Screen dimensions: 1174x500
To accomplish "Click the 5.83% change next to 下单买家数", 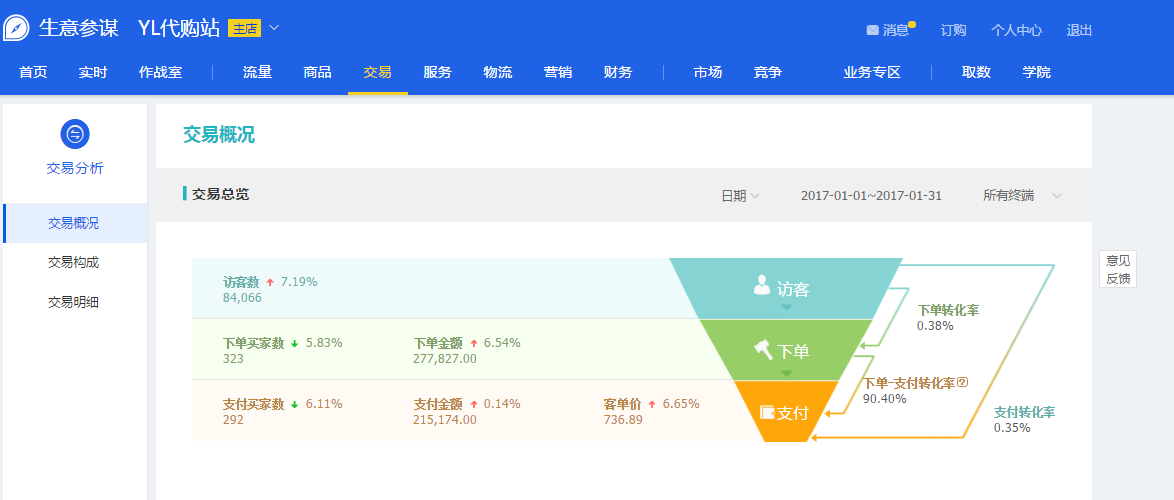I will (x=323, y=343).
